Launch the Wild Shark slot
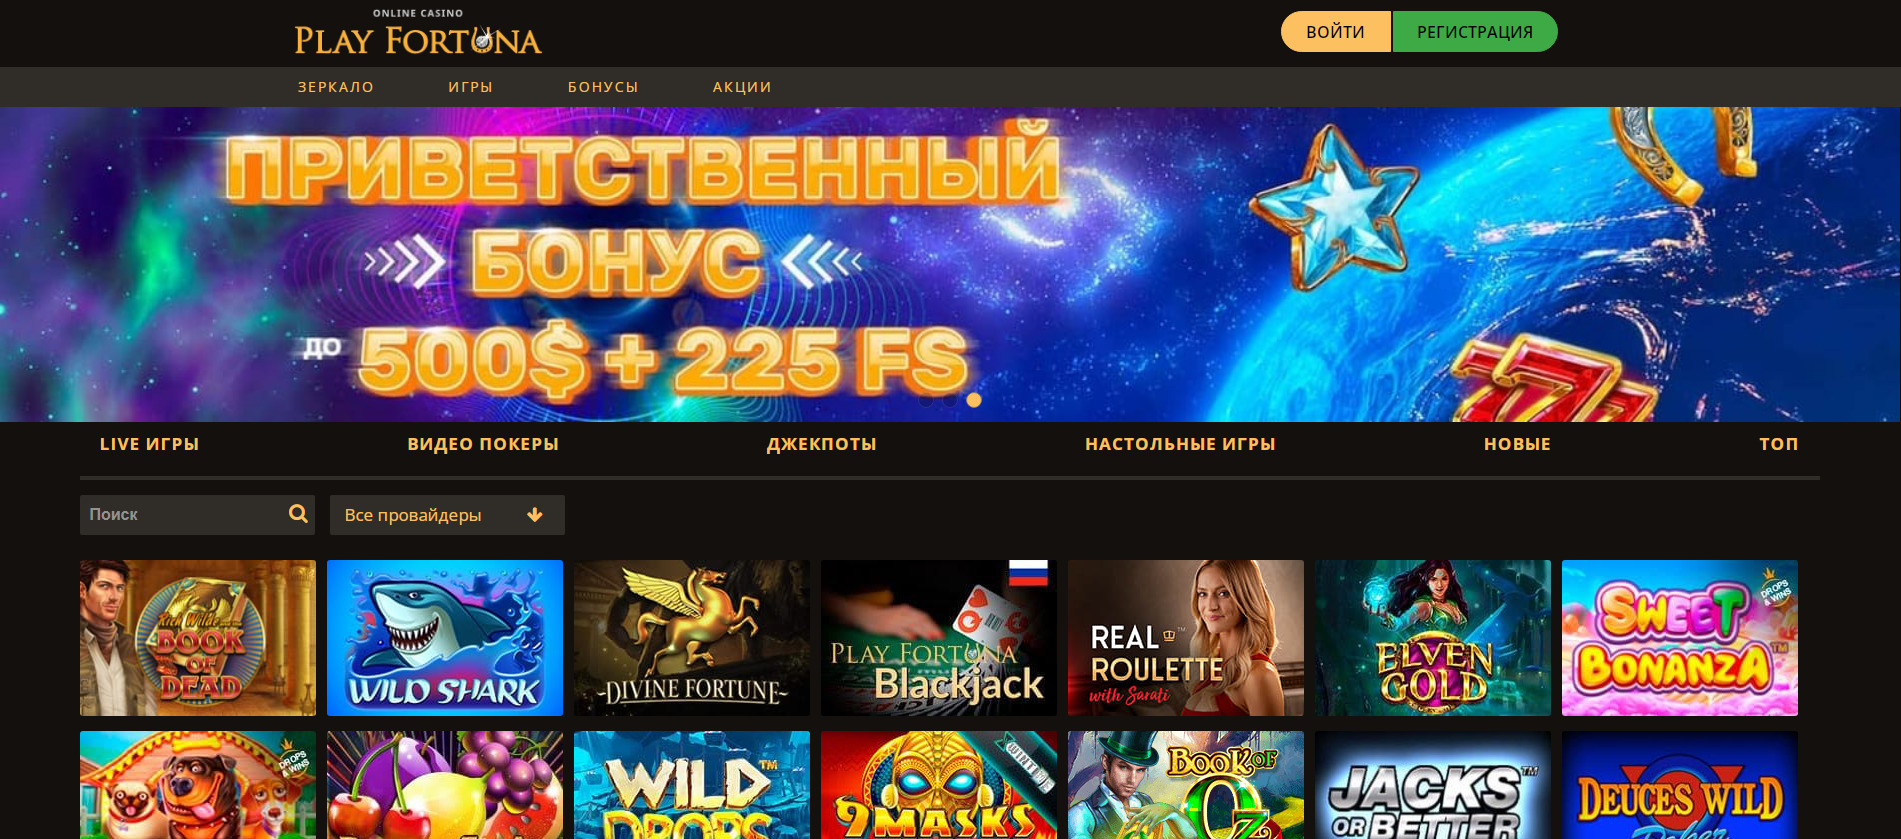The width and height of the screenshot is (1901, 839). pyautogui.click(x=445, y=638)
